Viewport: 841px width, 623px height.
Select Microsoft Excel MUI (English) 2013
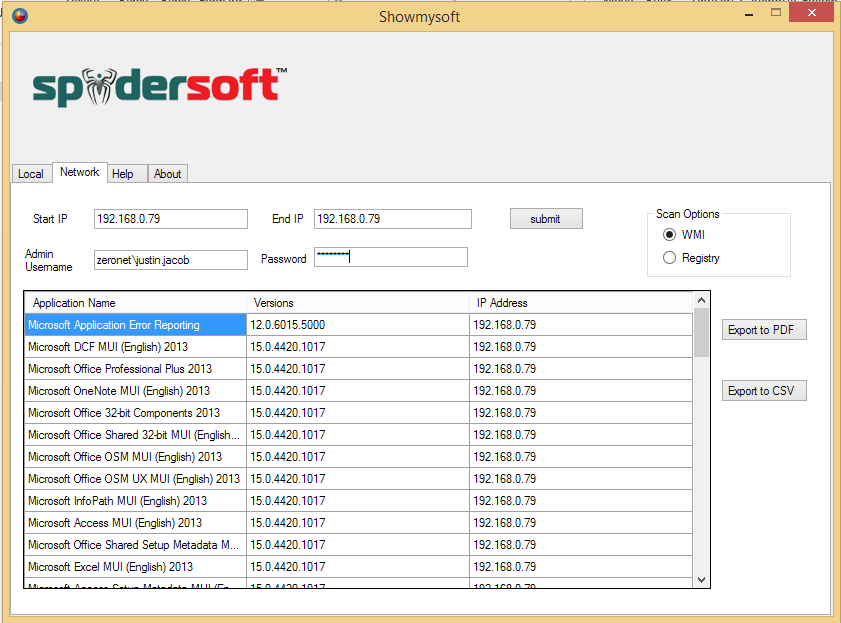tap(135, 567)
